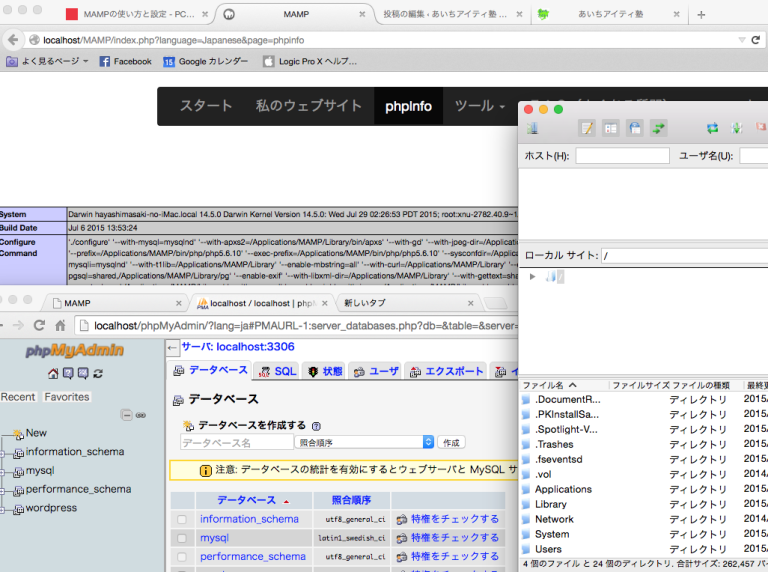Screen dimensions: 768x572
Task: Open the エクスポート tab in phpMyAdmin
Action: (446, 371)
